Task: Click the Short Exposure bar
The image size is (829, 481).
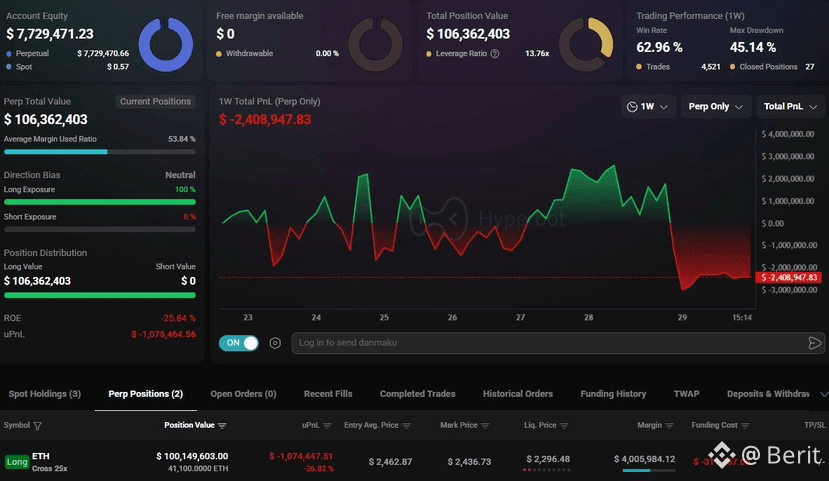Action: click(99, 229)
